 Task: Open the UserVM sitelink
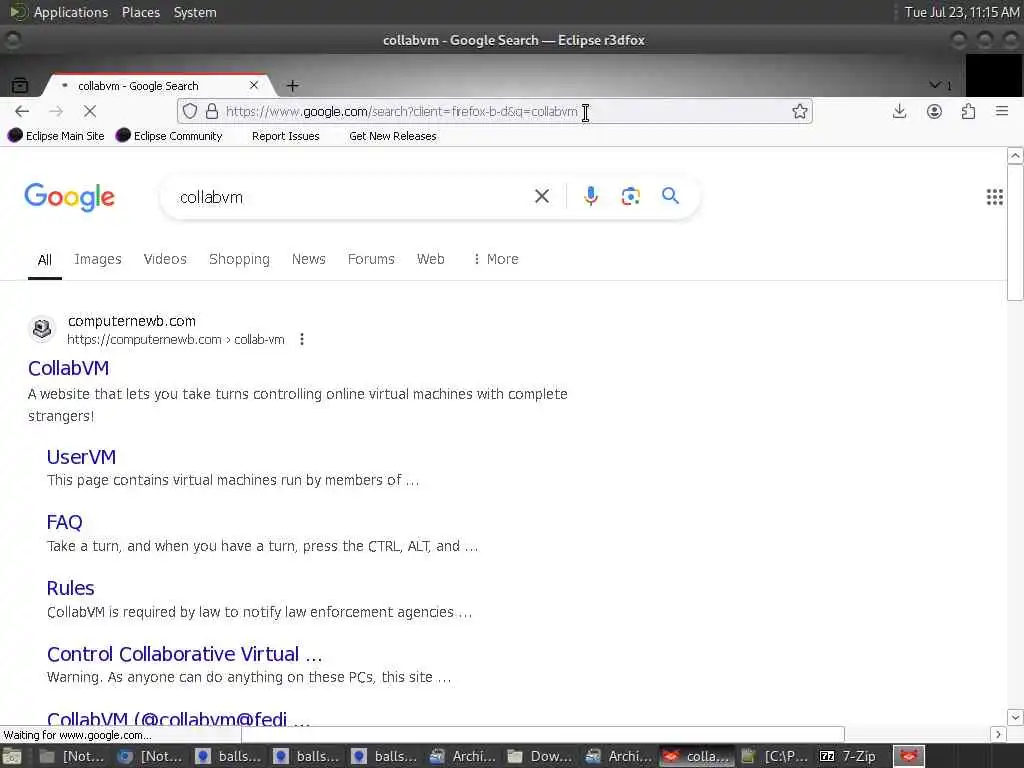(82, 457)
